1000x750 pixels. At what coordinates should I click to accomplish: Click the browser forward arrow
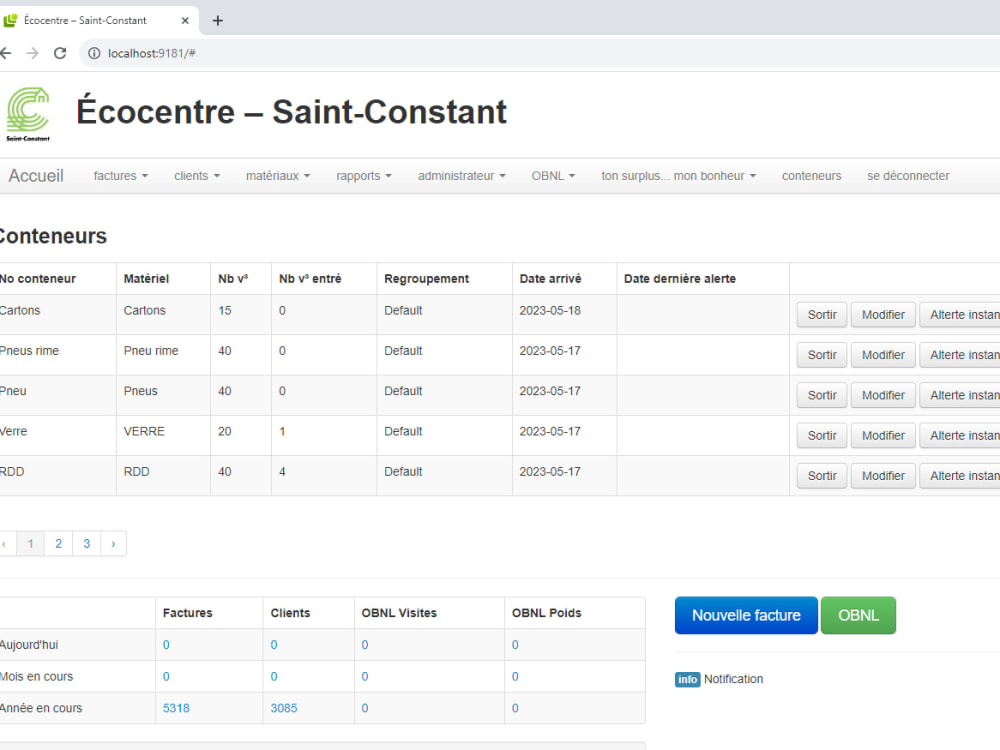point(33,53)
